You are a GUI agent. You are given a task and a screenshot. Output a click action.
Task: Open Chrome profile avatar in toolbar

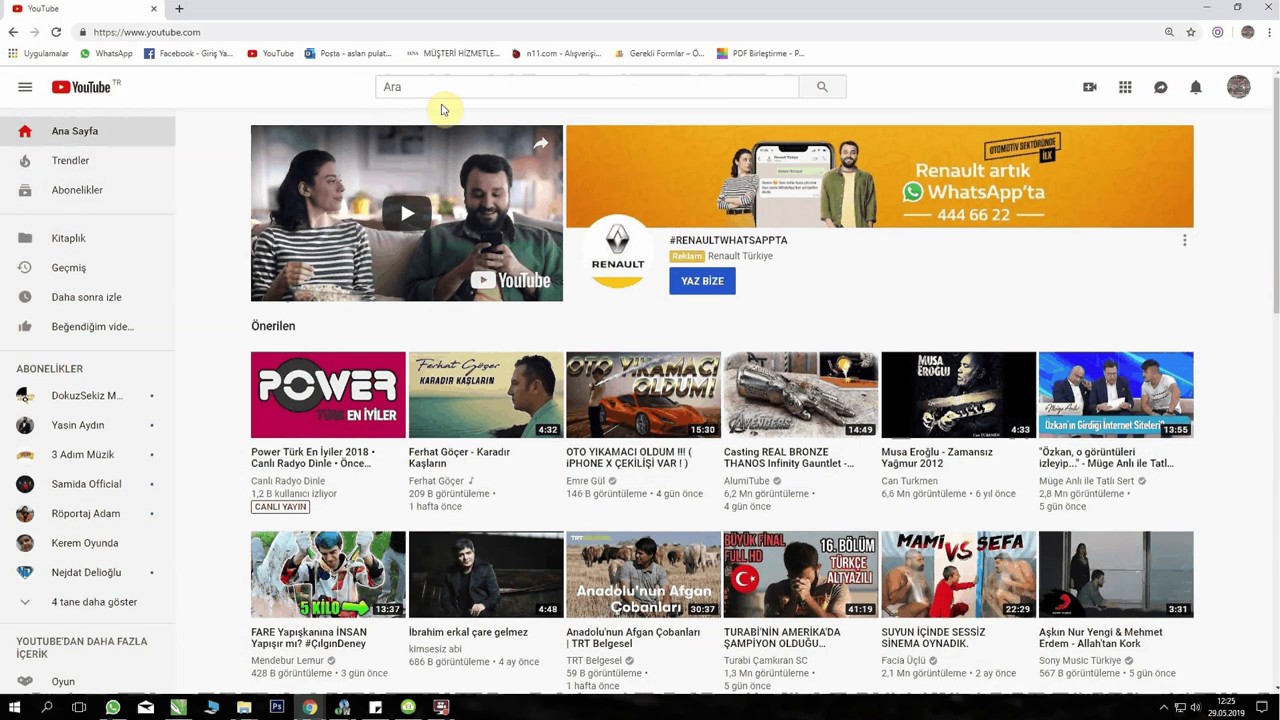click(x=1247, y=32)
